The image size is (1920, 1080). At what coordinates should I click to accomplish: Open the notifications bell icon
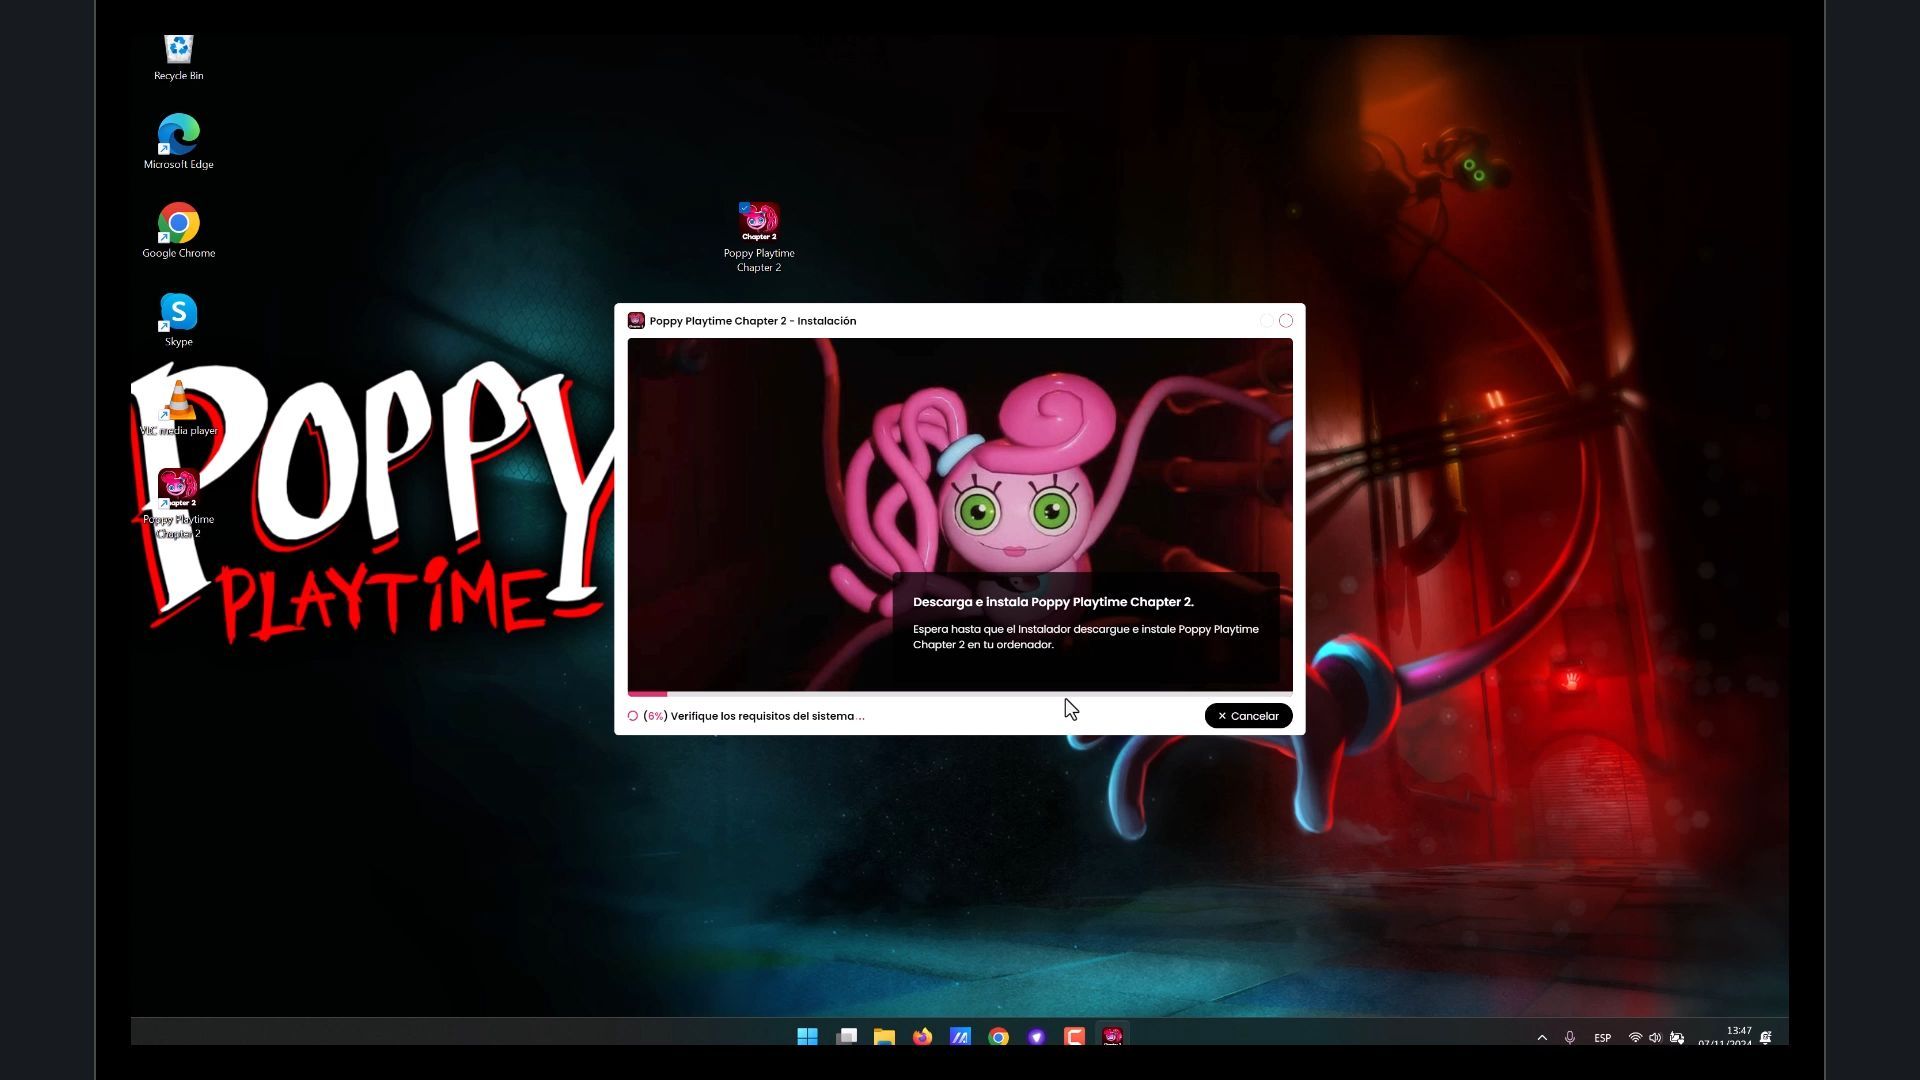click(x=1766, y=1038)
